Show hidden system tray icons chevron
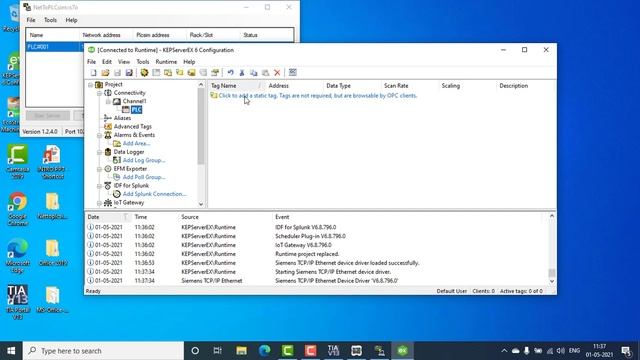640x360 pixels. click(504, 351)
